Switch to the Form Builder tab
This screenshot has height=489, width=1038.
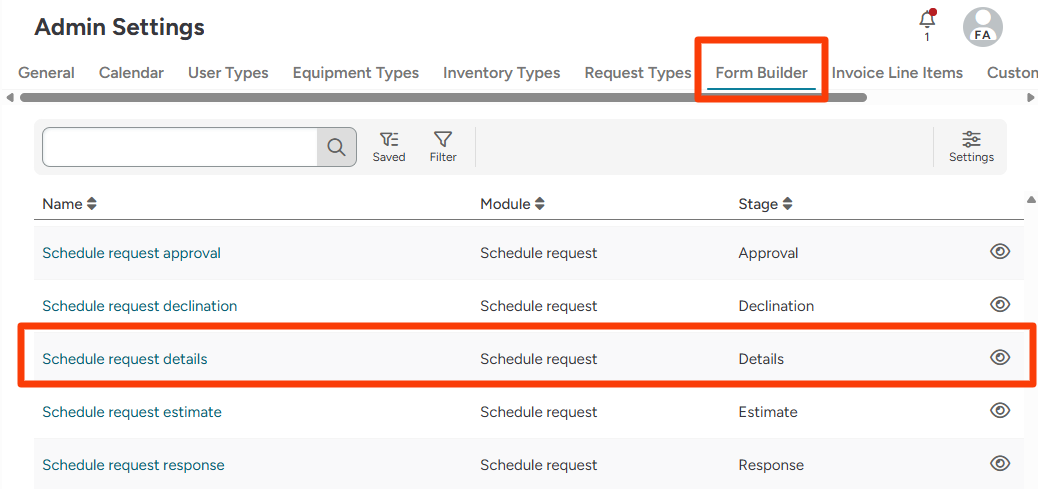[x=761, y=73]
